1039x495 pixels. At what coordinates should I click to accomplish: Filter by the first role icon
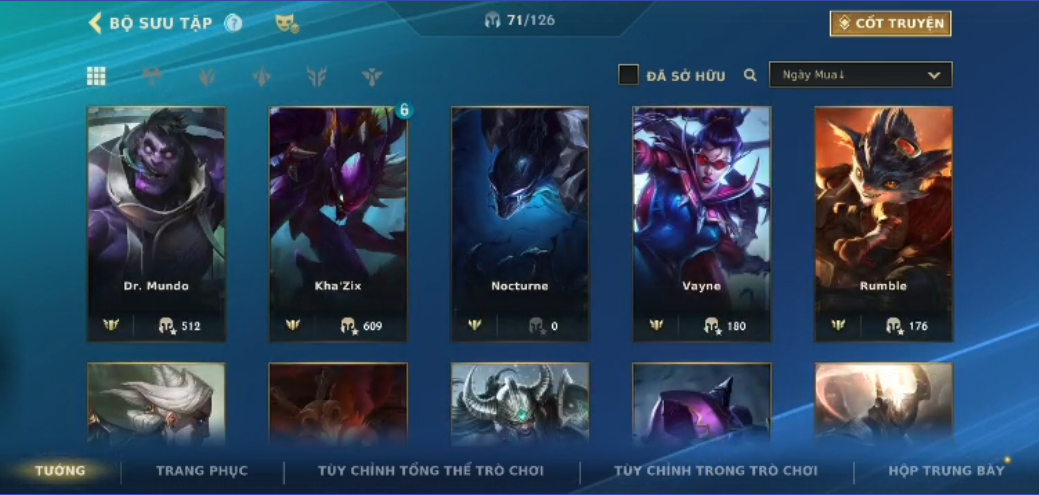[152, 76]
